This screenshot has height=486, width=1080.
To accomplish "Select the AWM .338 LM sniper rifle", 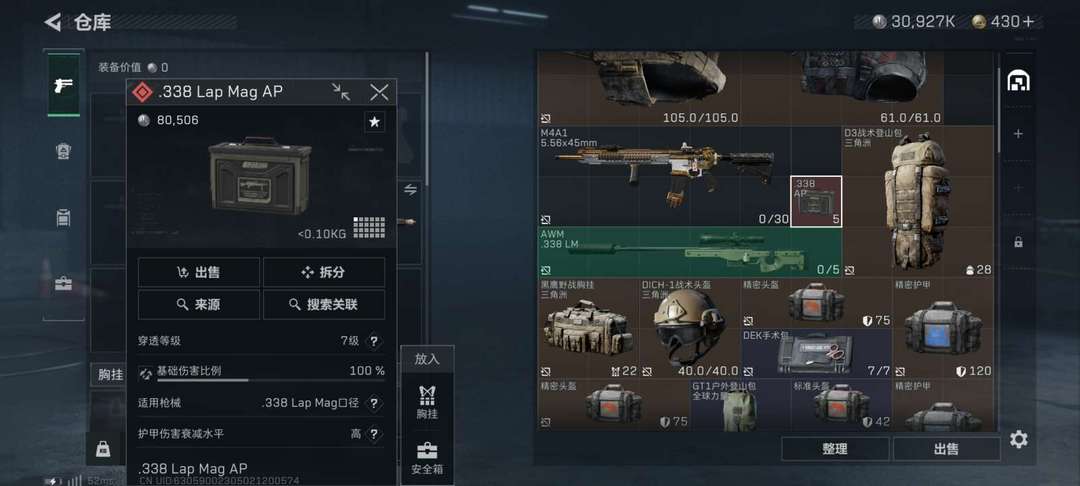I will click(689, 253).
